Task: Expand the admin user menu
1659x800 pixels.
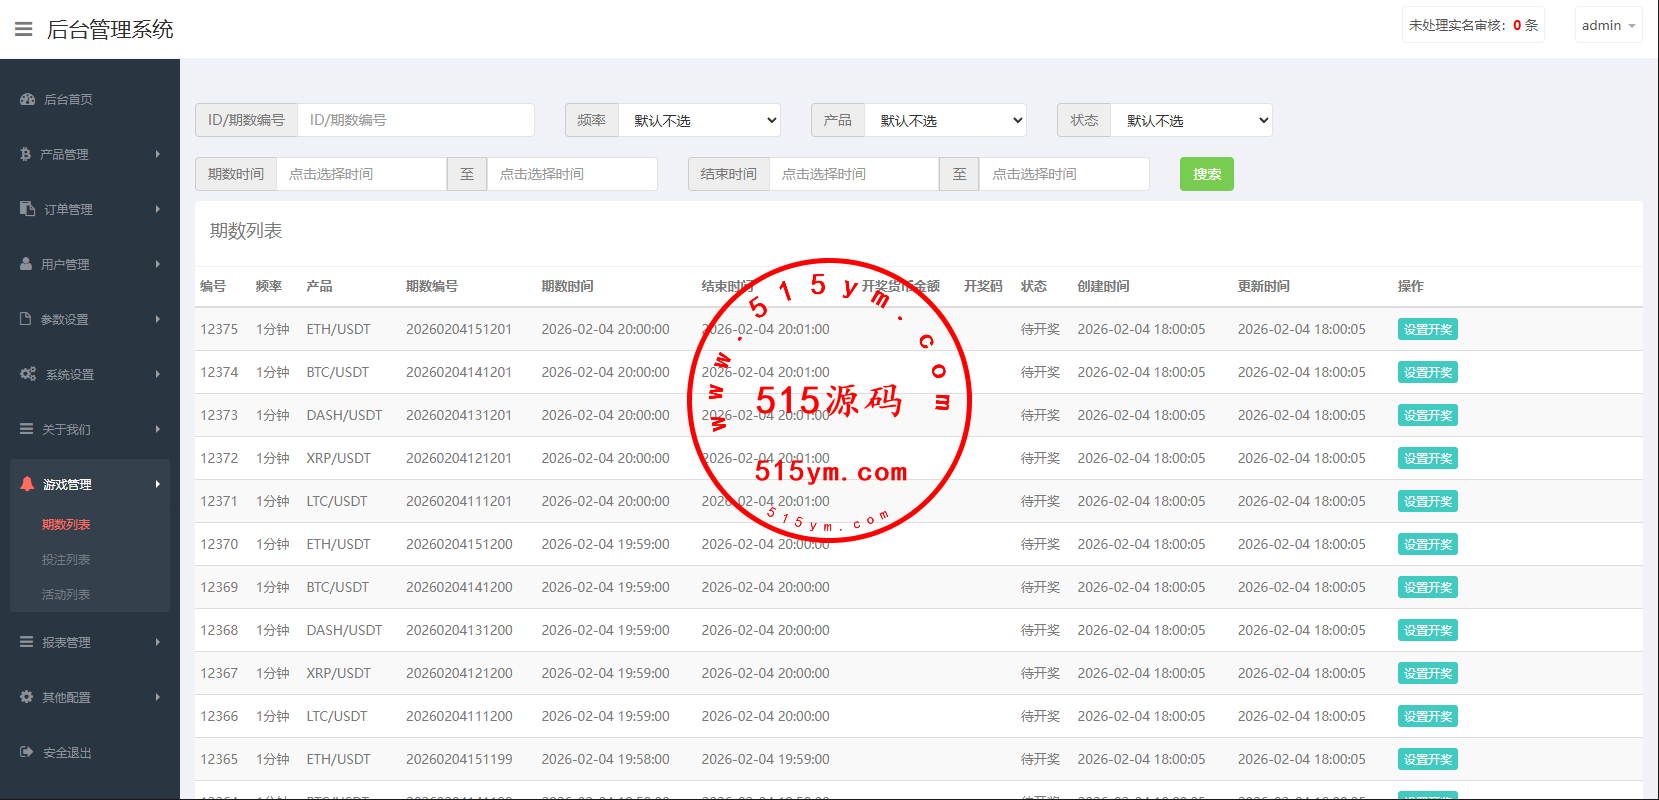Action: (1608, 25)
